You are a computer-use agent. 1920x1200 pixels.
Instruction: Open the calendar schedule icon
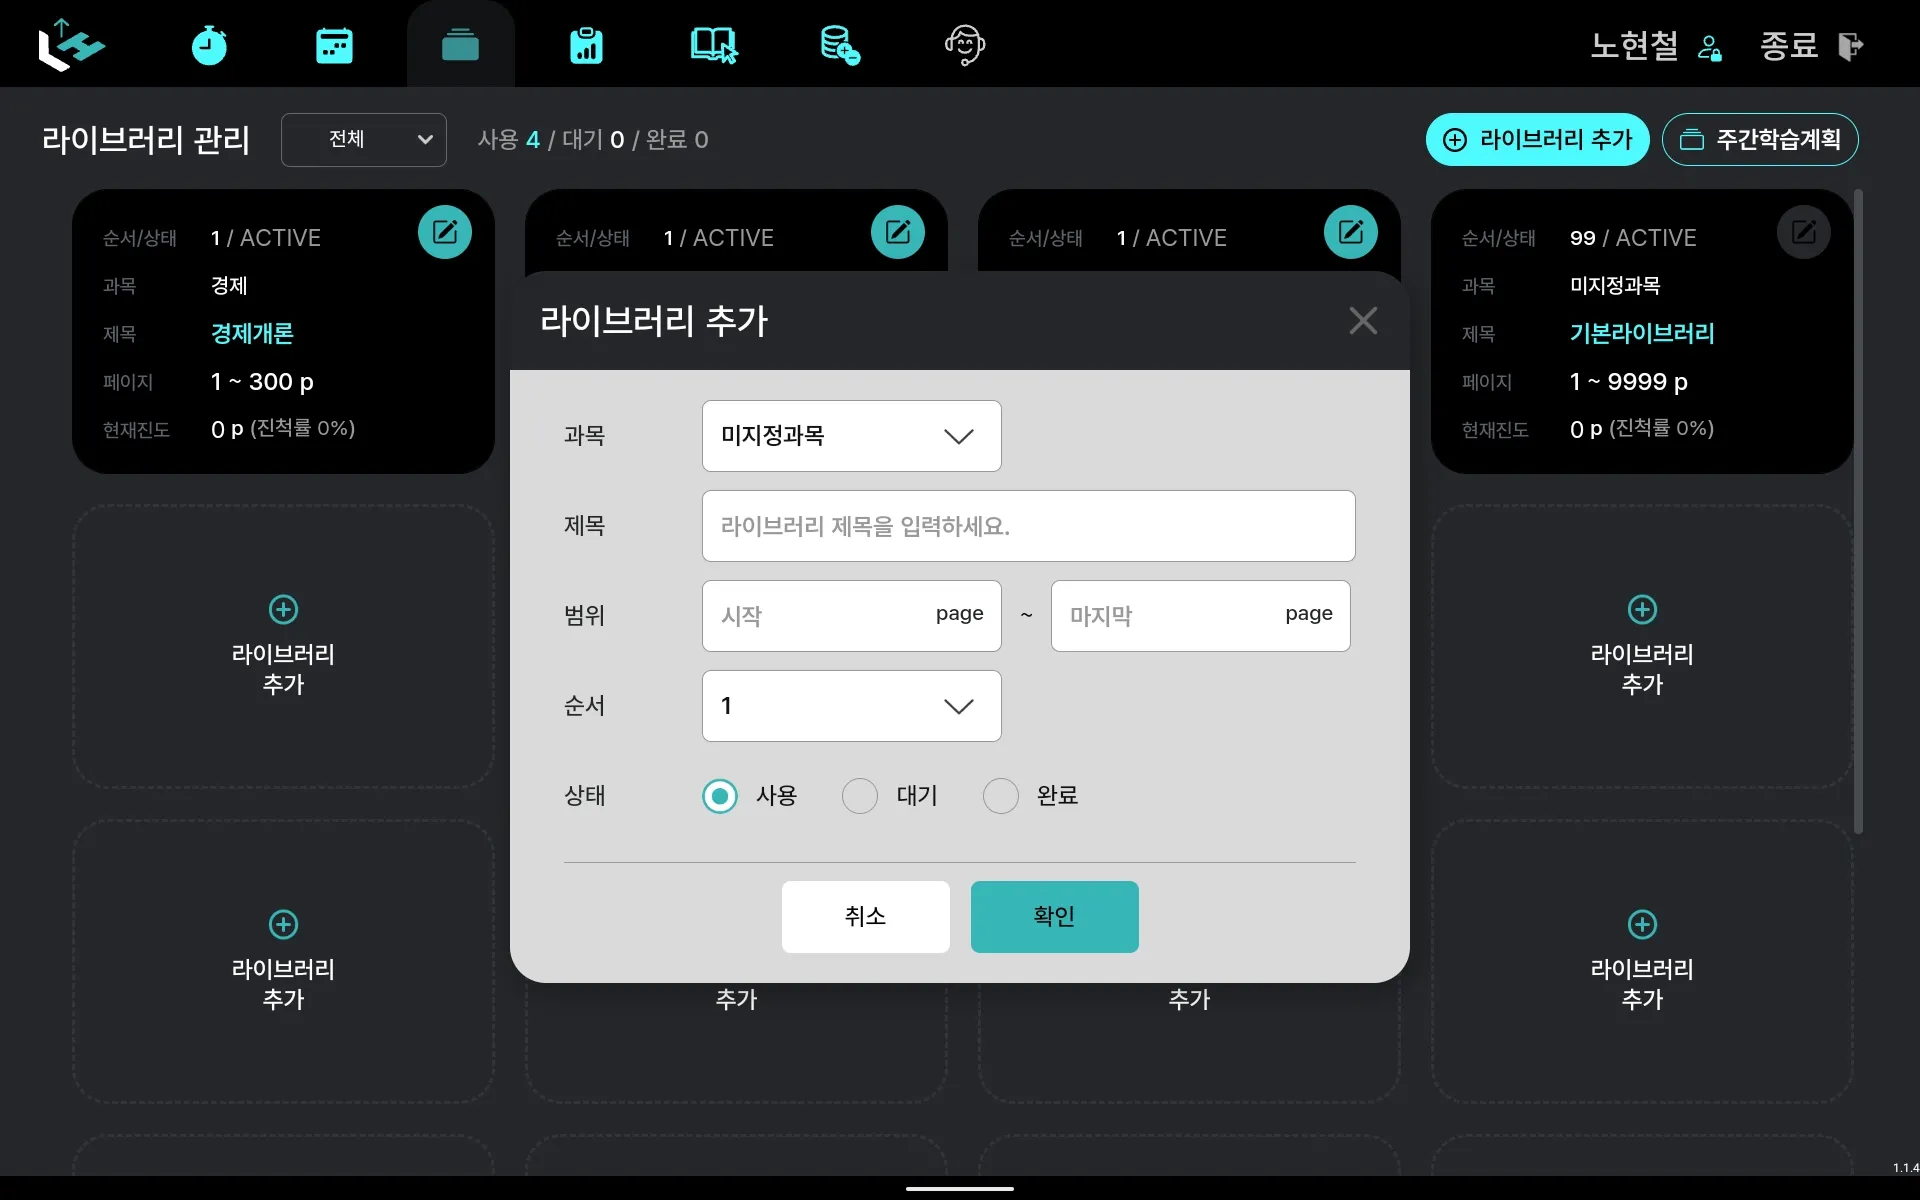coord(334,45)
